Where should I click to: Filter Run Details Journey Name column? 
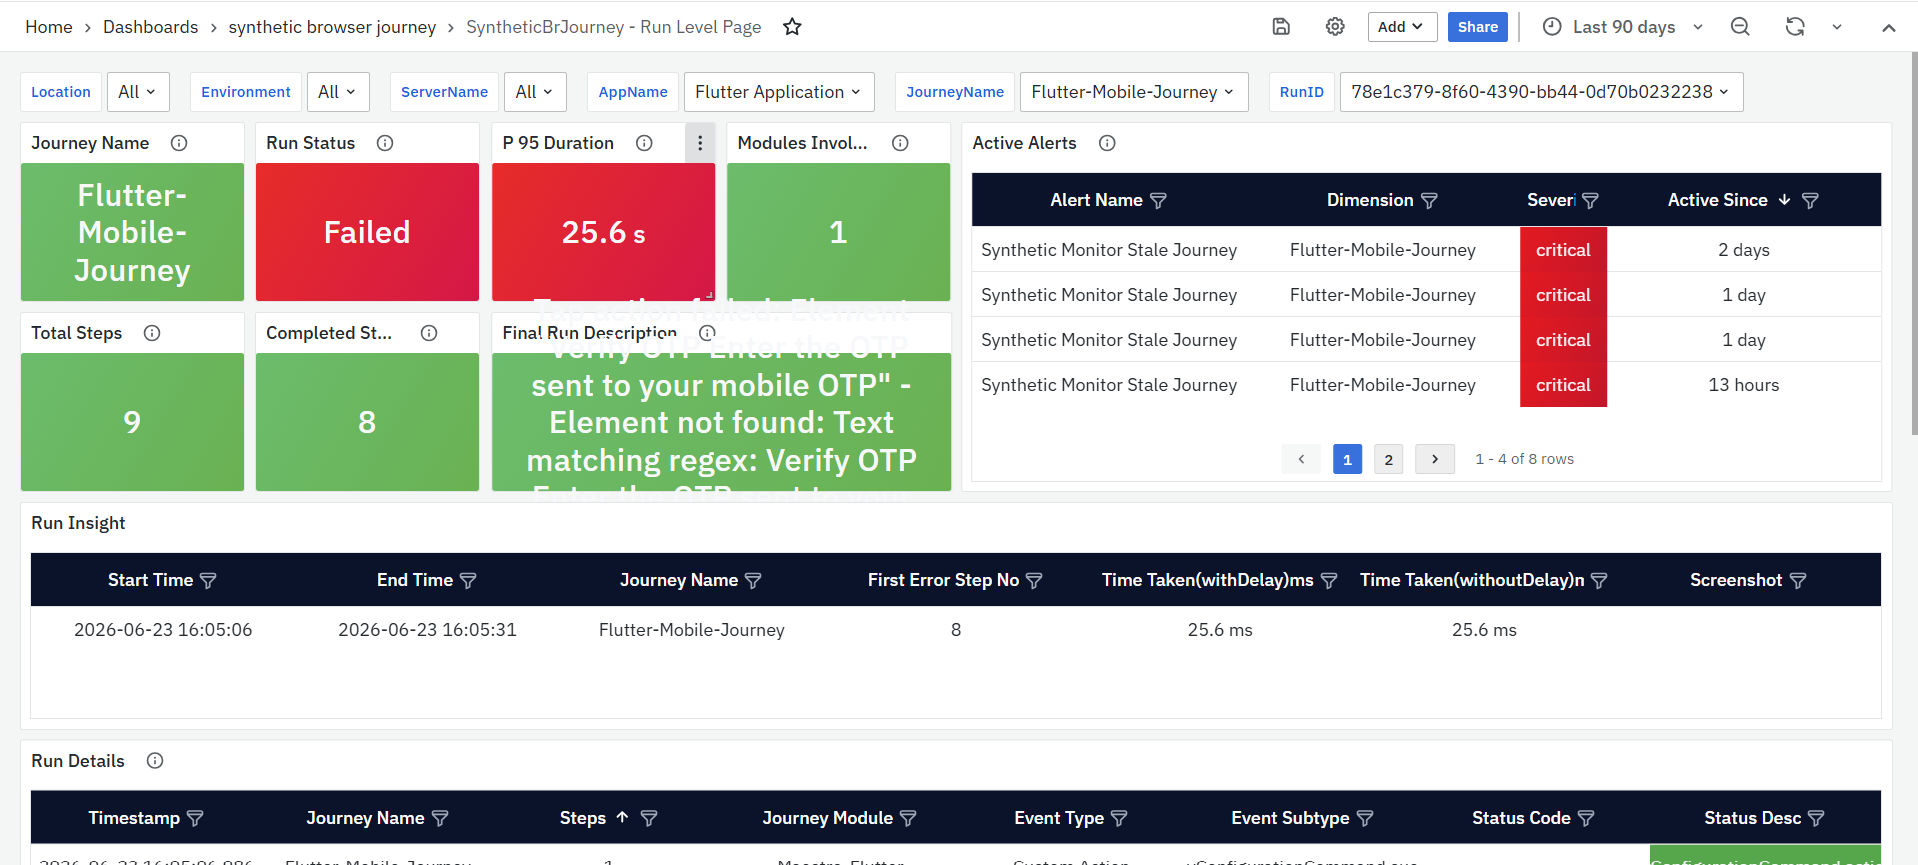(x=440, y=819)
